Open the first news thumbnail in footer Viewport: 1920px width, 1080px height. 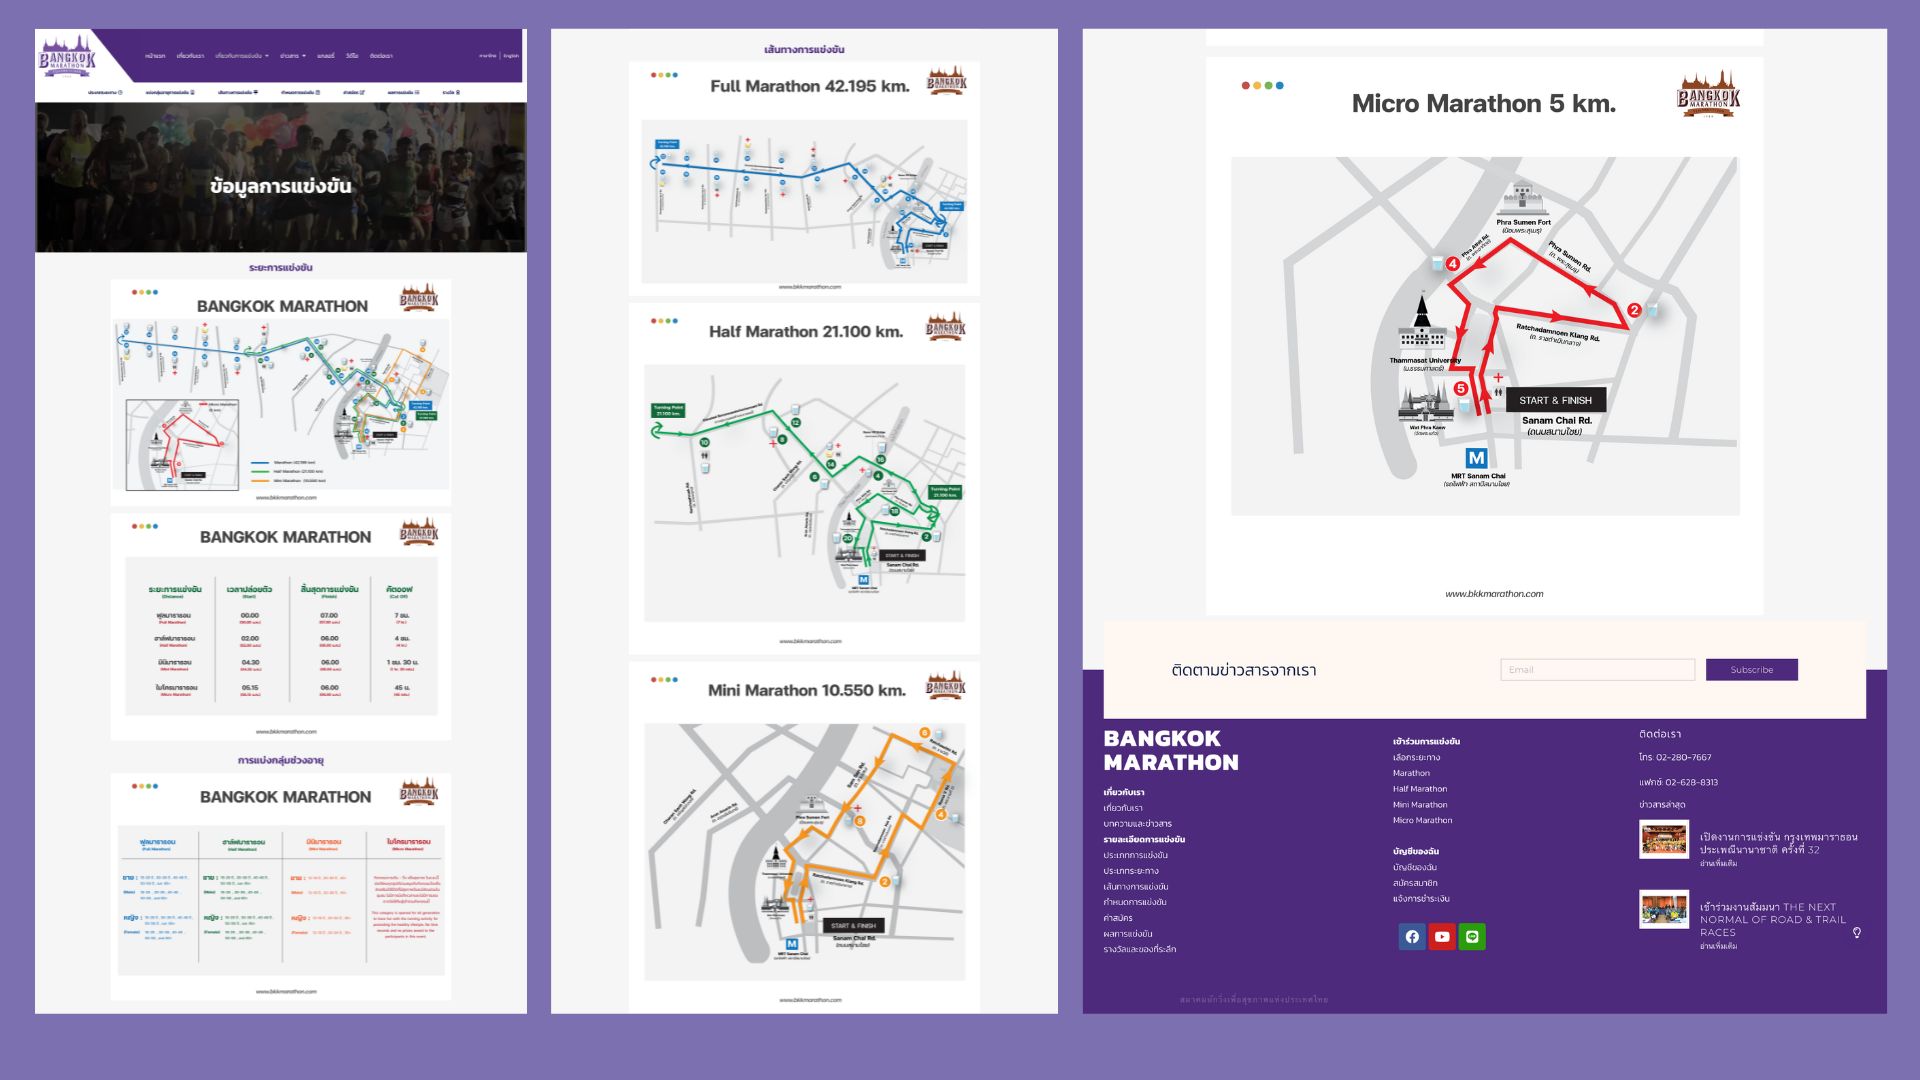click(1664, 840)
